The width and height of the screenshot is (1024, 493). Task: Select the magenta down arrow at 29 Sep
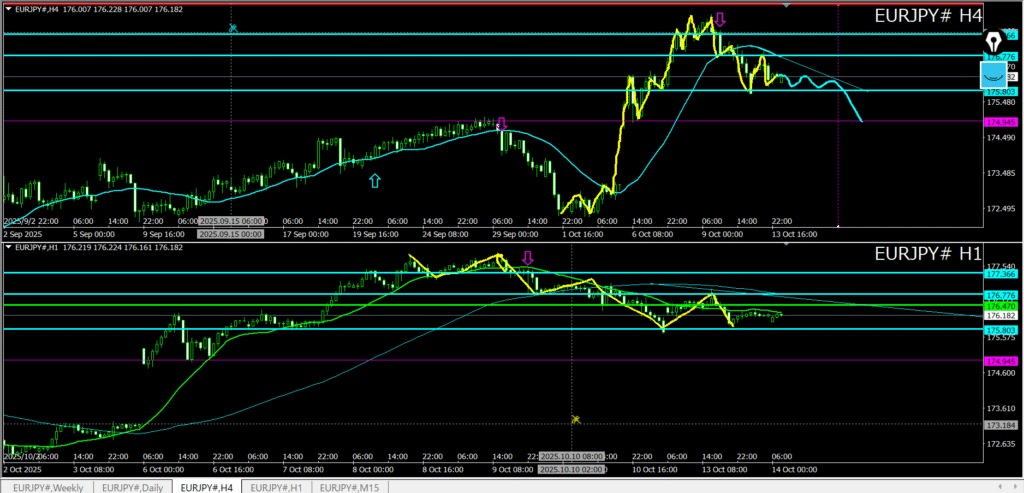coord(502,123)
